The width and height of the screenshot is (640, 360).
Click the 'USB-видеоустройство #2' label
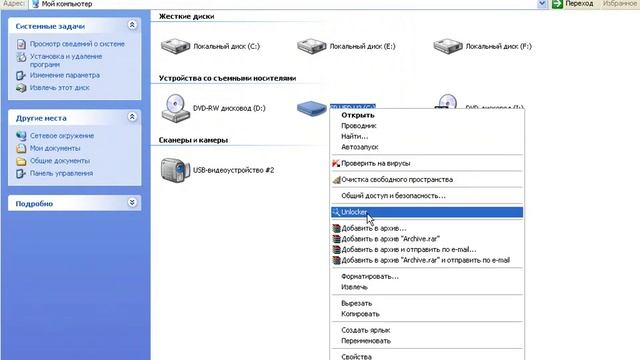tap(233, 170)
